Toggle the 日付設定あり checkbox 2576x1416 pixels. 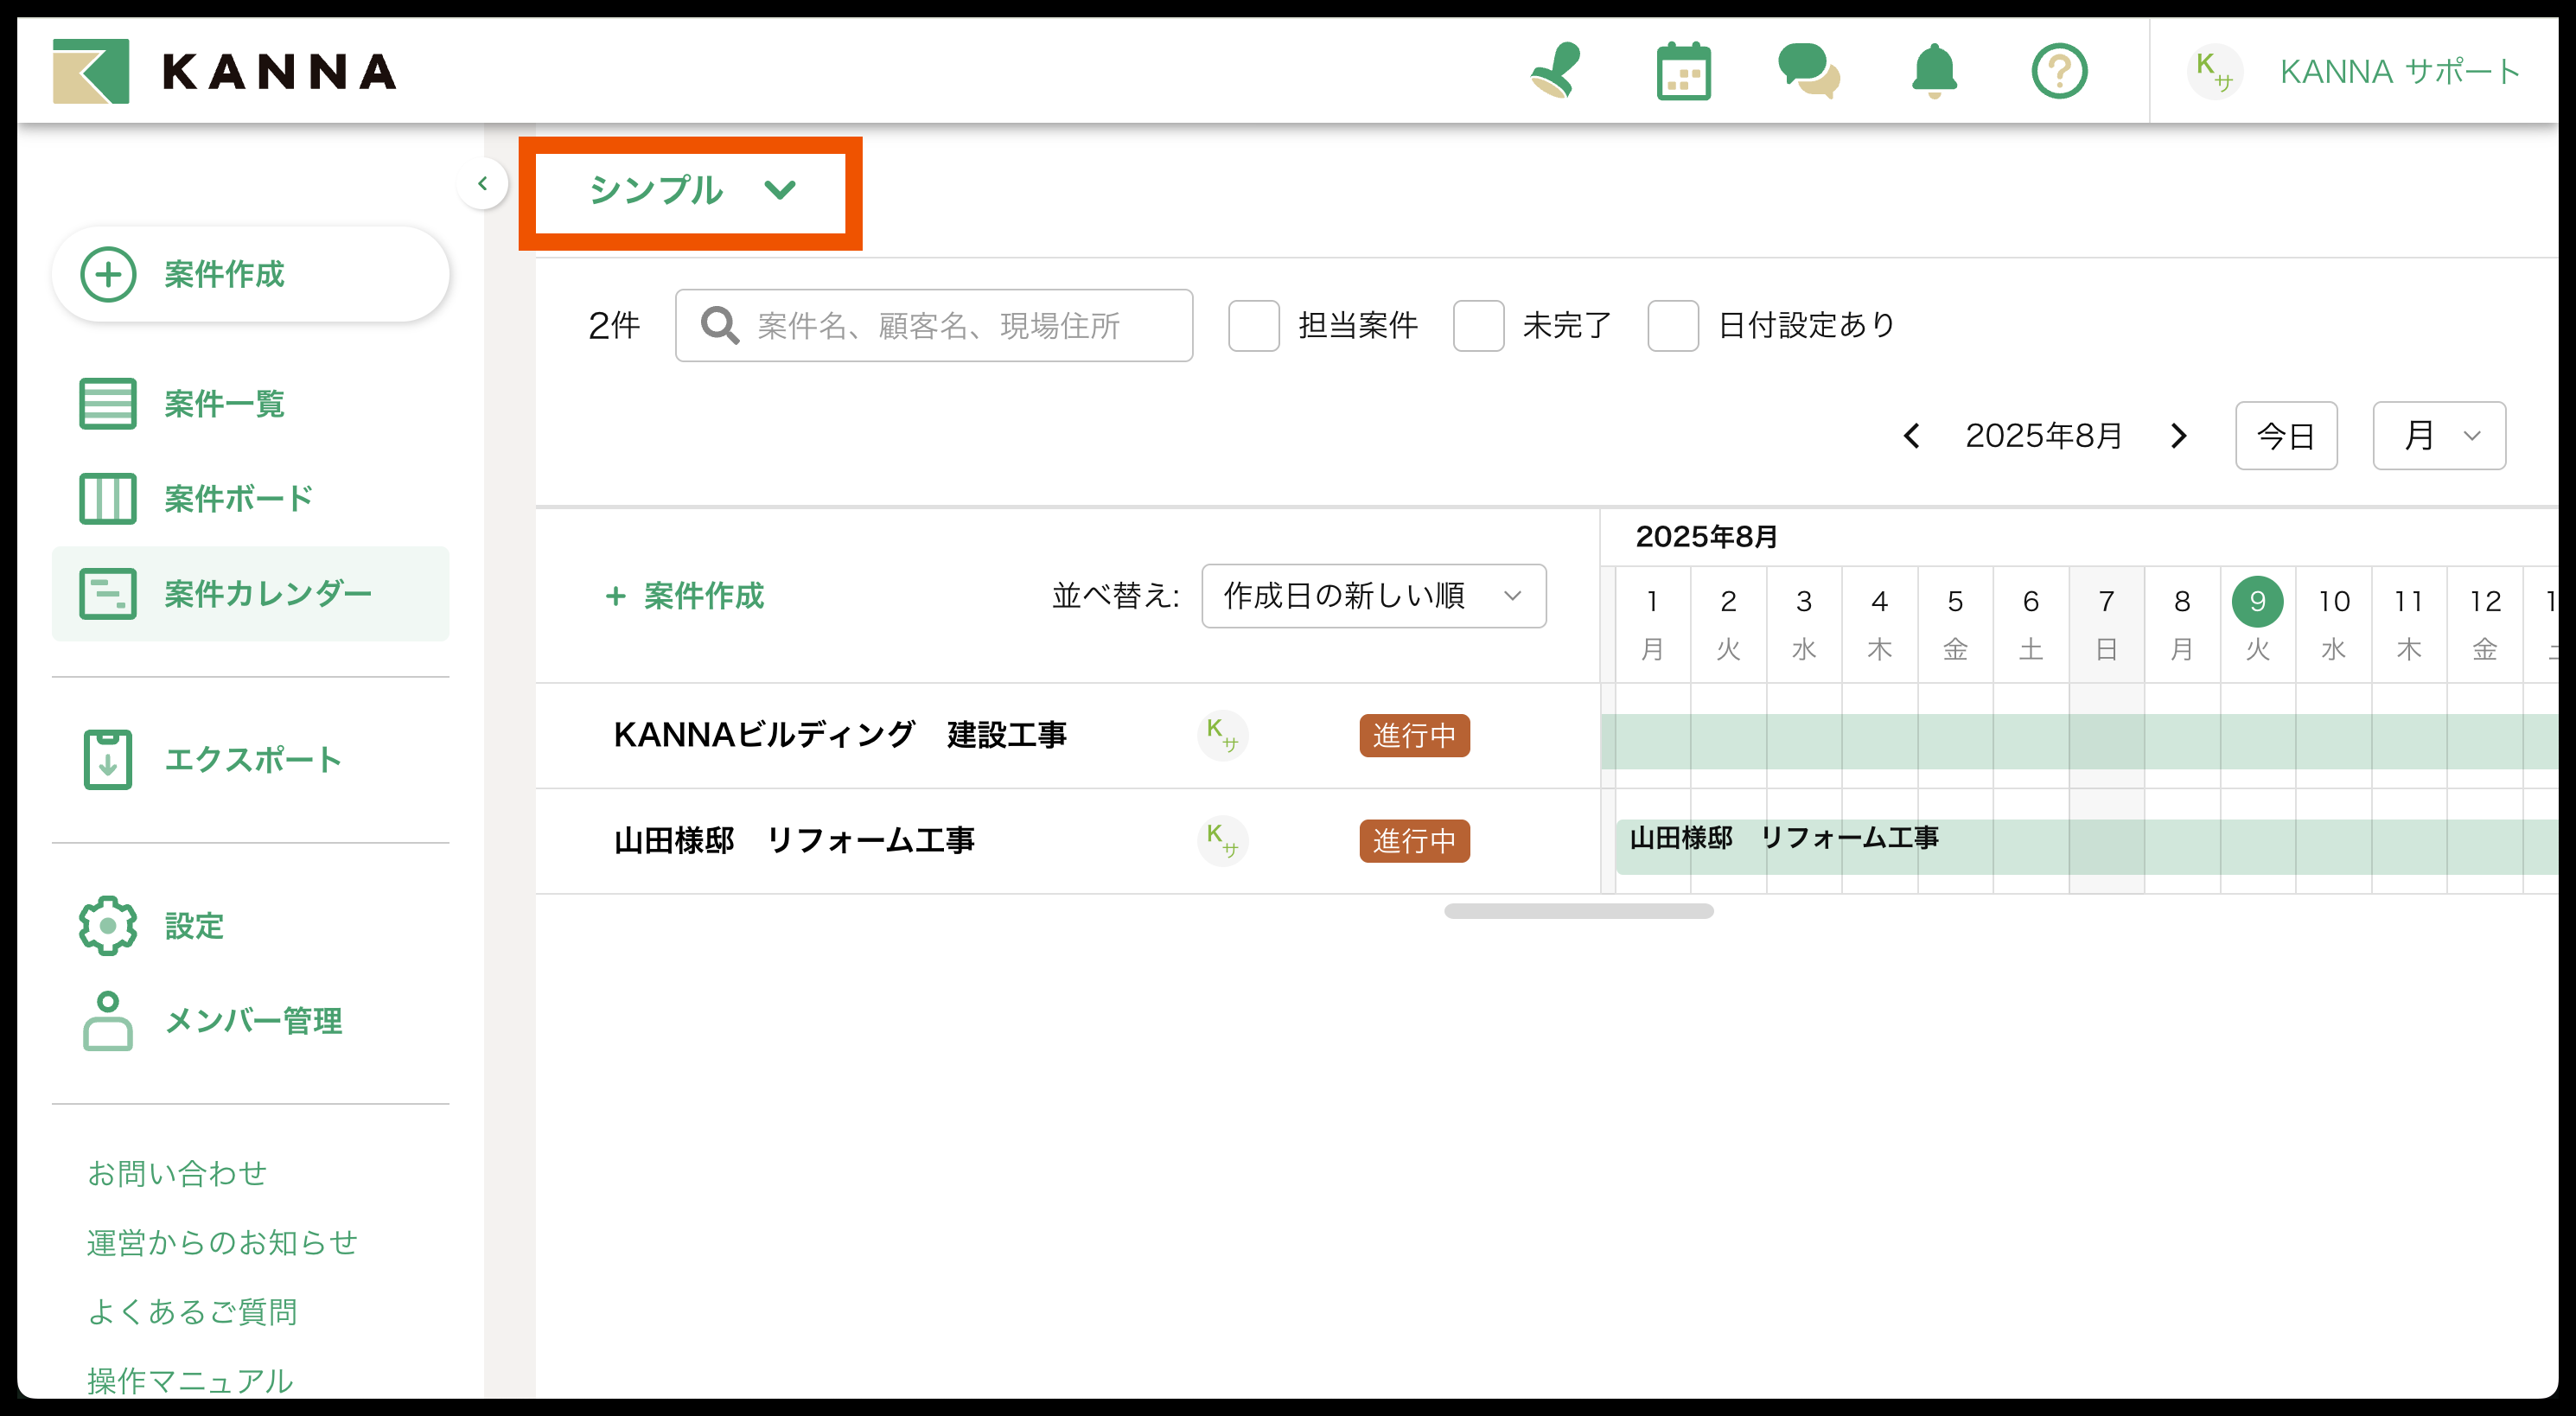1672,325
